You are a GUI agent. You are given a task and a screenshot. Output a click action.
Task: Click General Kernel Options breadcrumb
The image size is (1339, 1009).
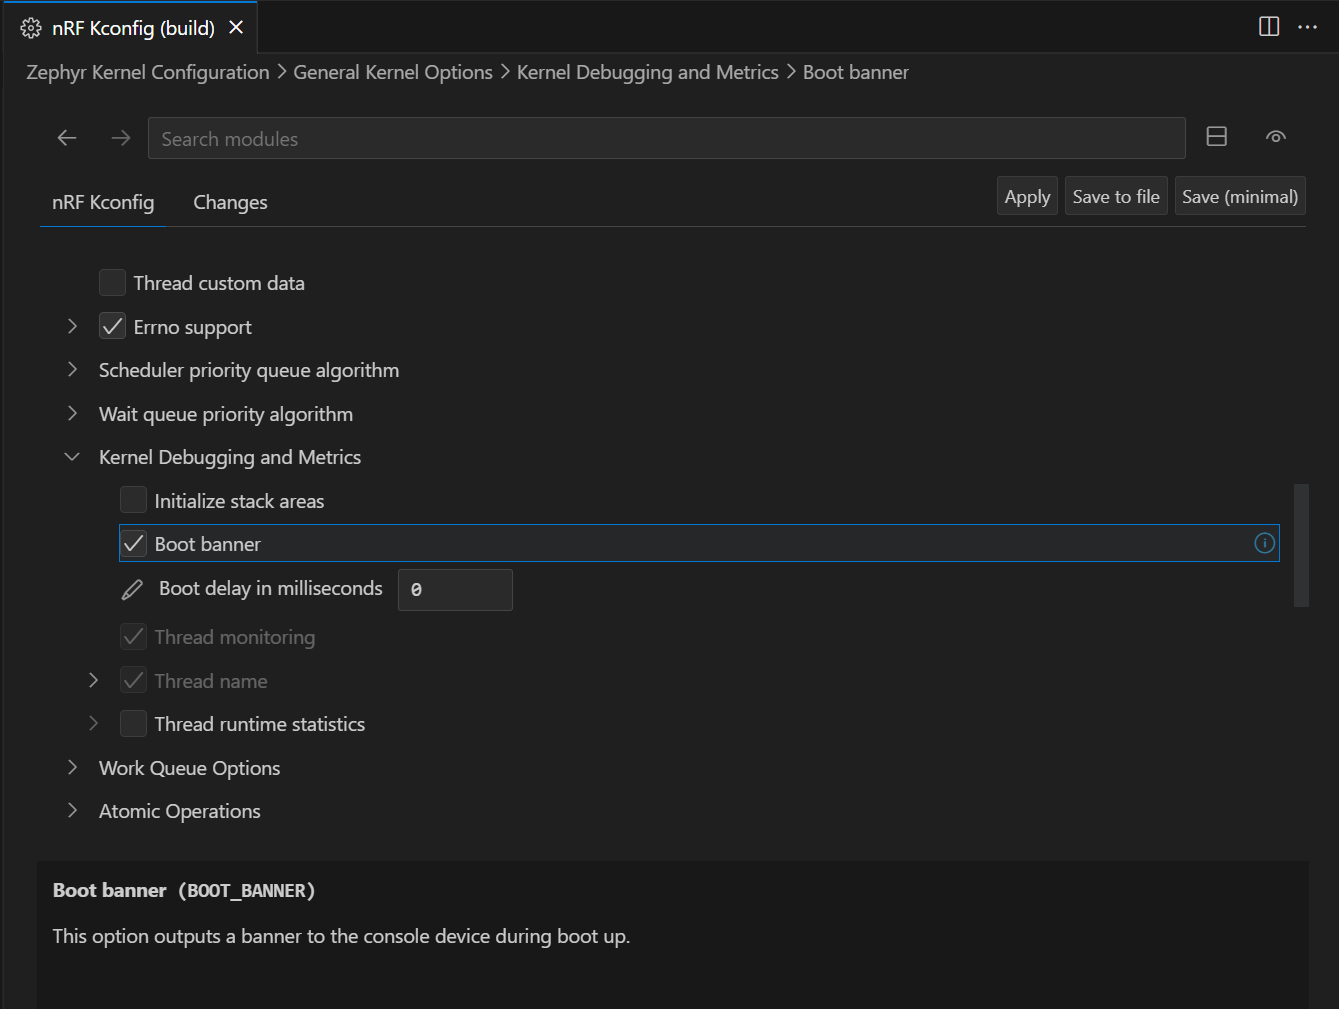(x=393, y=72)
